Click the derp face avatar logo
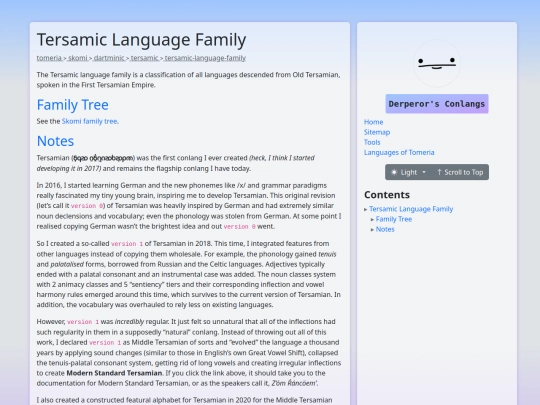Viewport: 540px width, 405px height. (437, 63)
